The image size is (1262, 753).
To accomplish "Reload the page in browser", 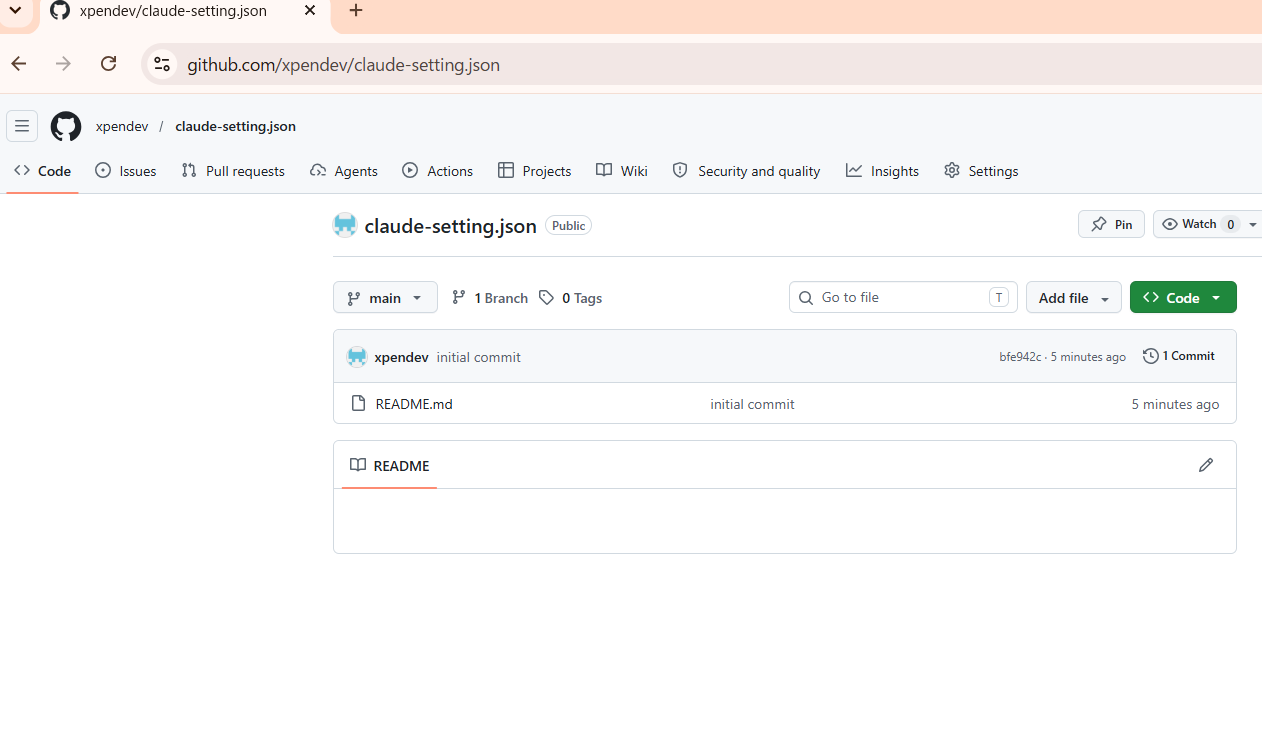I will 108,64.
